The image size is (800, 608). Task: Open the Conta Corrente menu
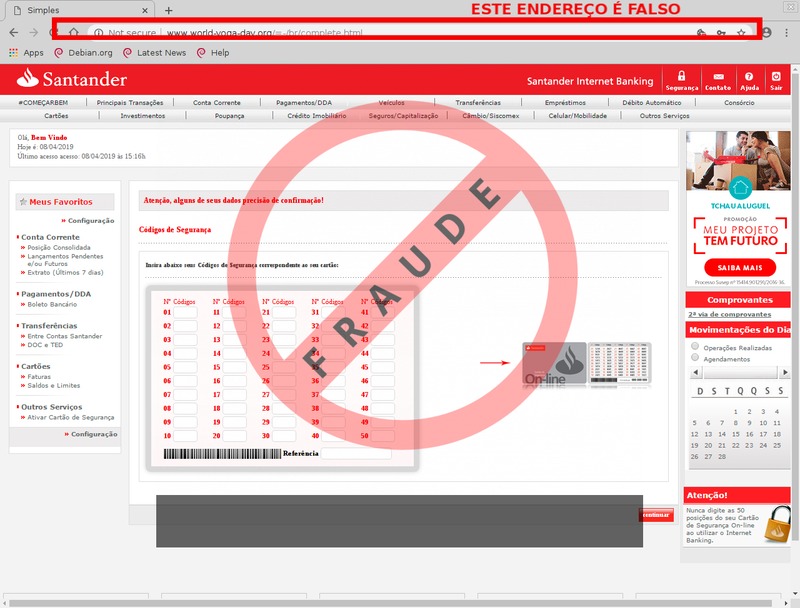[x=216, y=102]
